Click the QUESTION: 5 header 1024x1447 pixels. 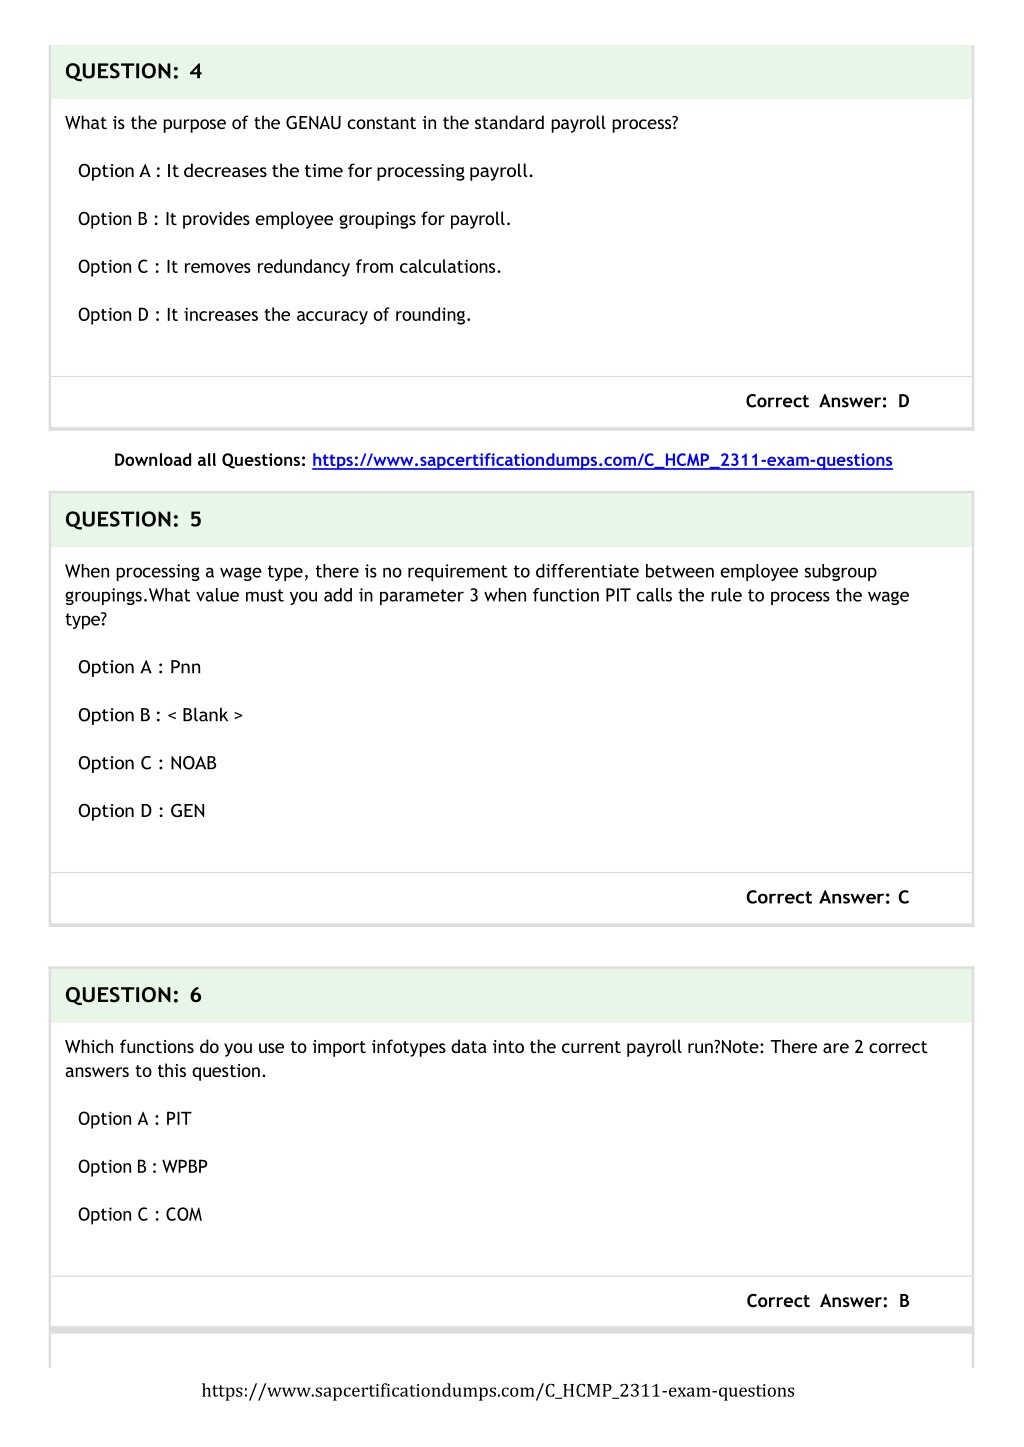click(x=511, y=519)
